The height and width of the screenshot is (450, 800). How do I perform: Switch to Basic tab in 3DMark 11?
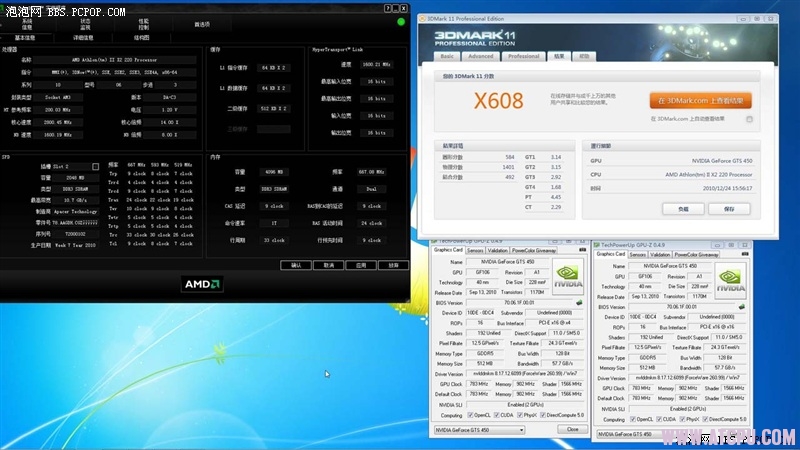click(x=447, y=56)
